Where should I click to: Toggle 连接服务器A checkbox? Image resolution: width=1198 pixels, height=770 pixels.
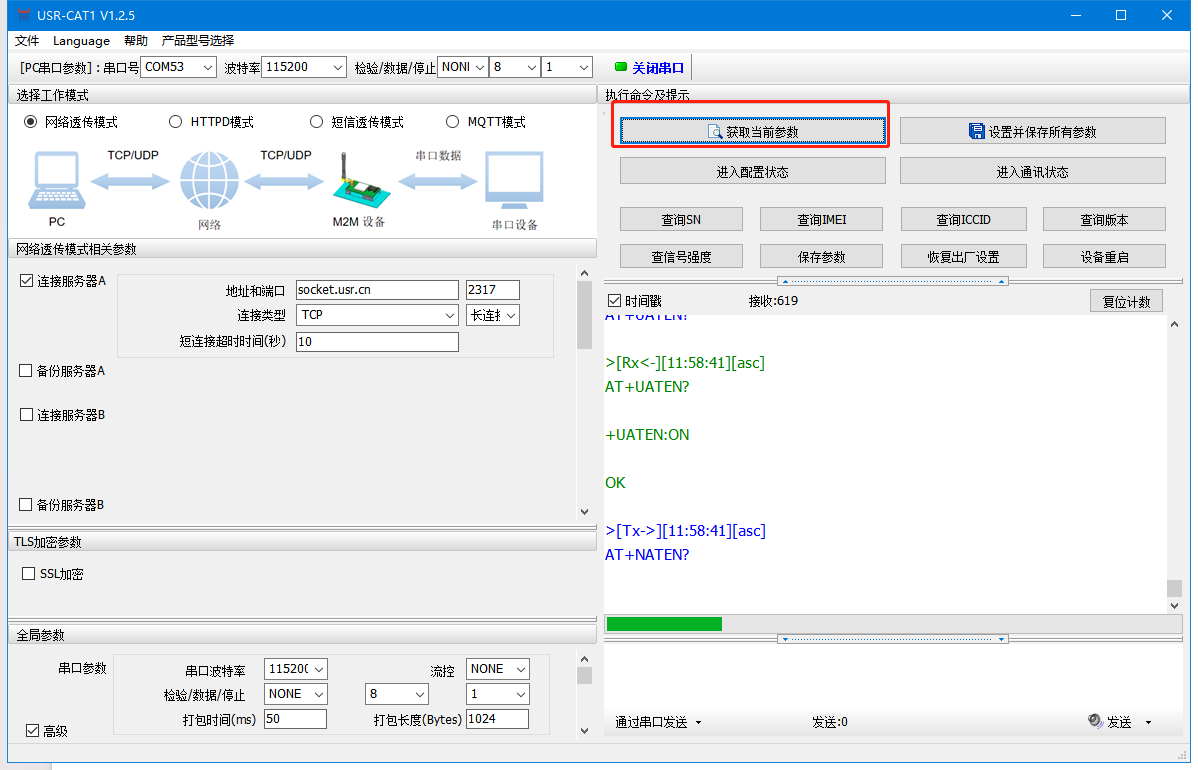point(27,280)
